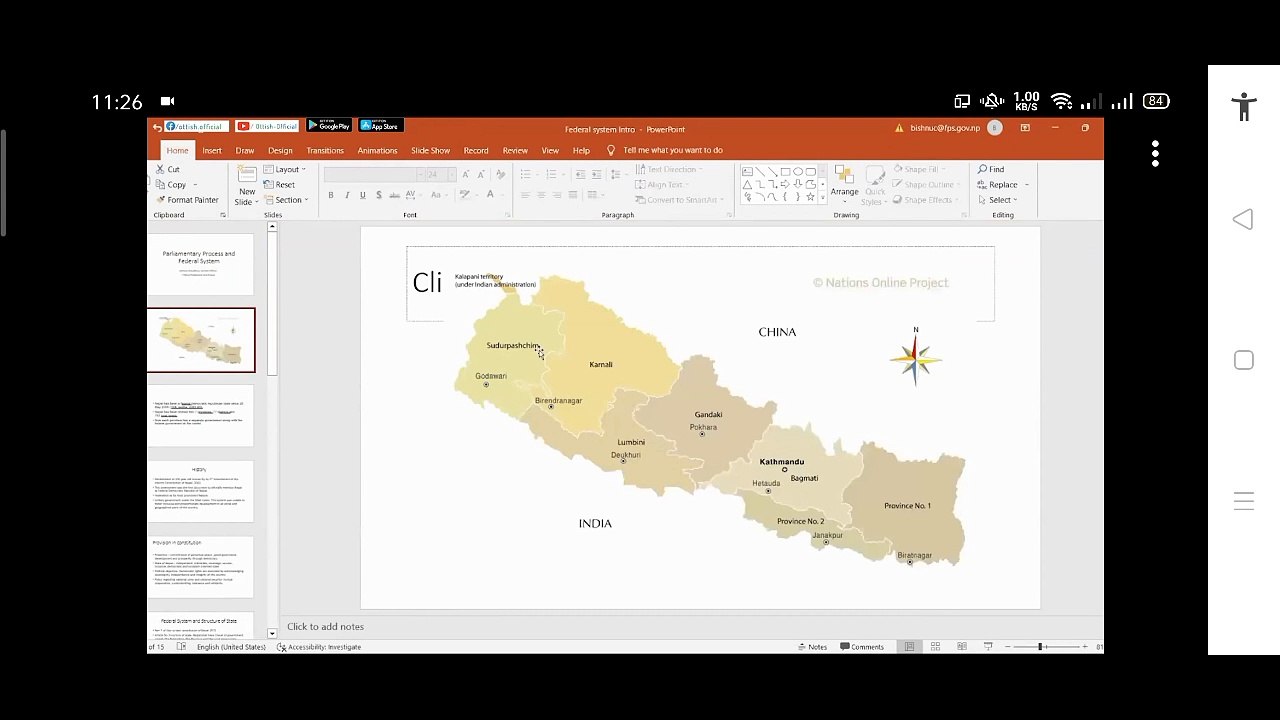Screen dimensions: 1280x720
Task: Click English (United States) language indicator
Action: click(231, 647)
